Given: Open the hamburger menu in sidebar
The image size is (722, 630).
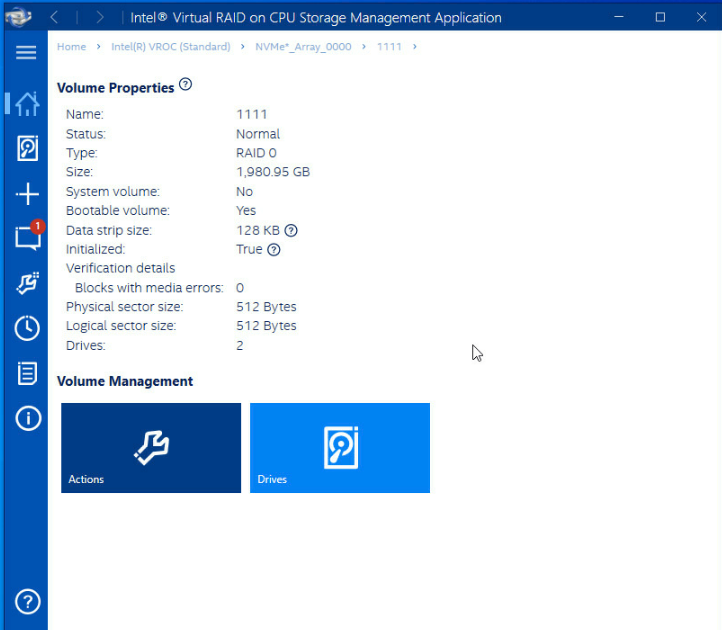Looking at the screenshot, I should point(26,52).
